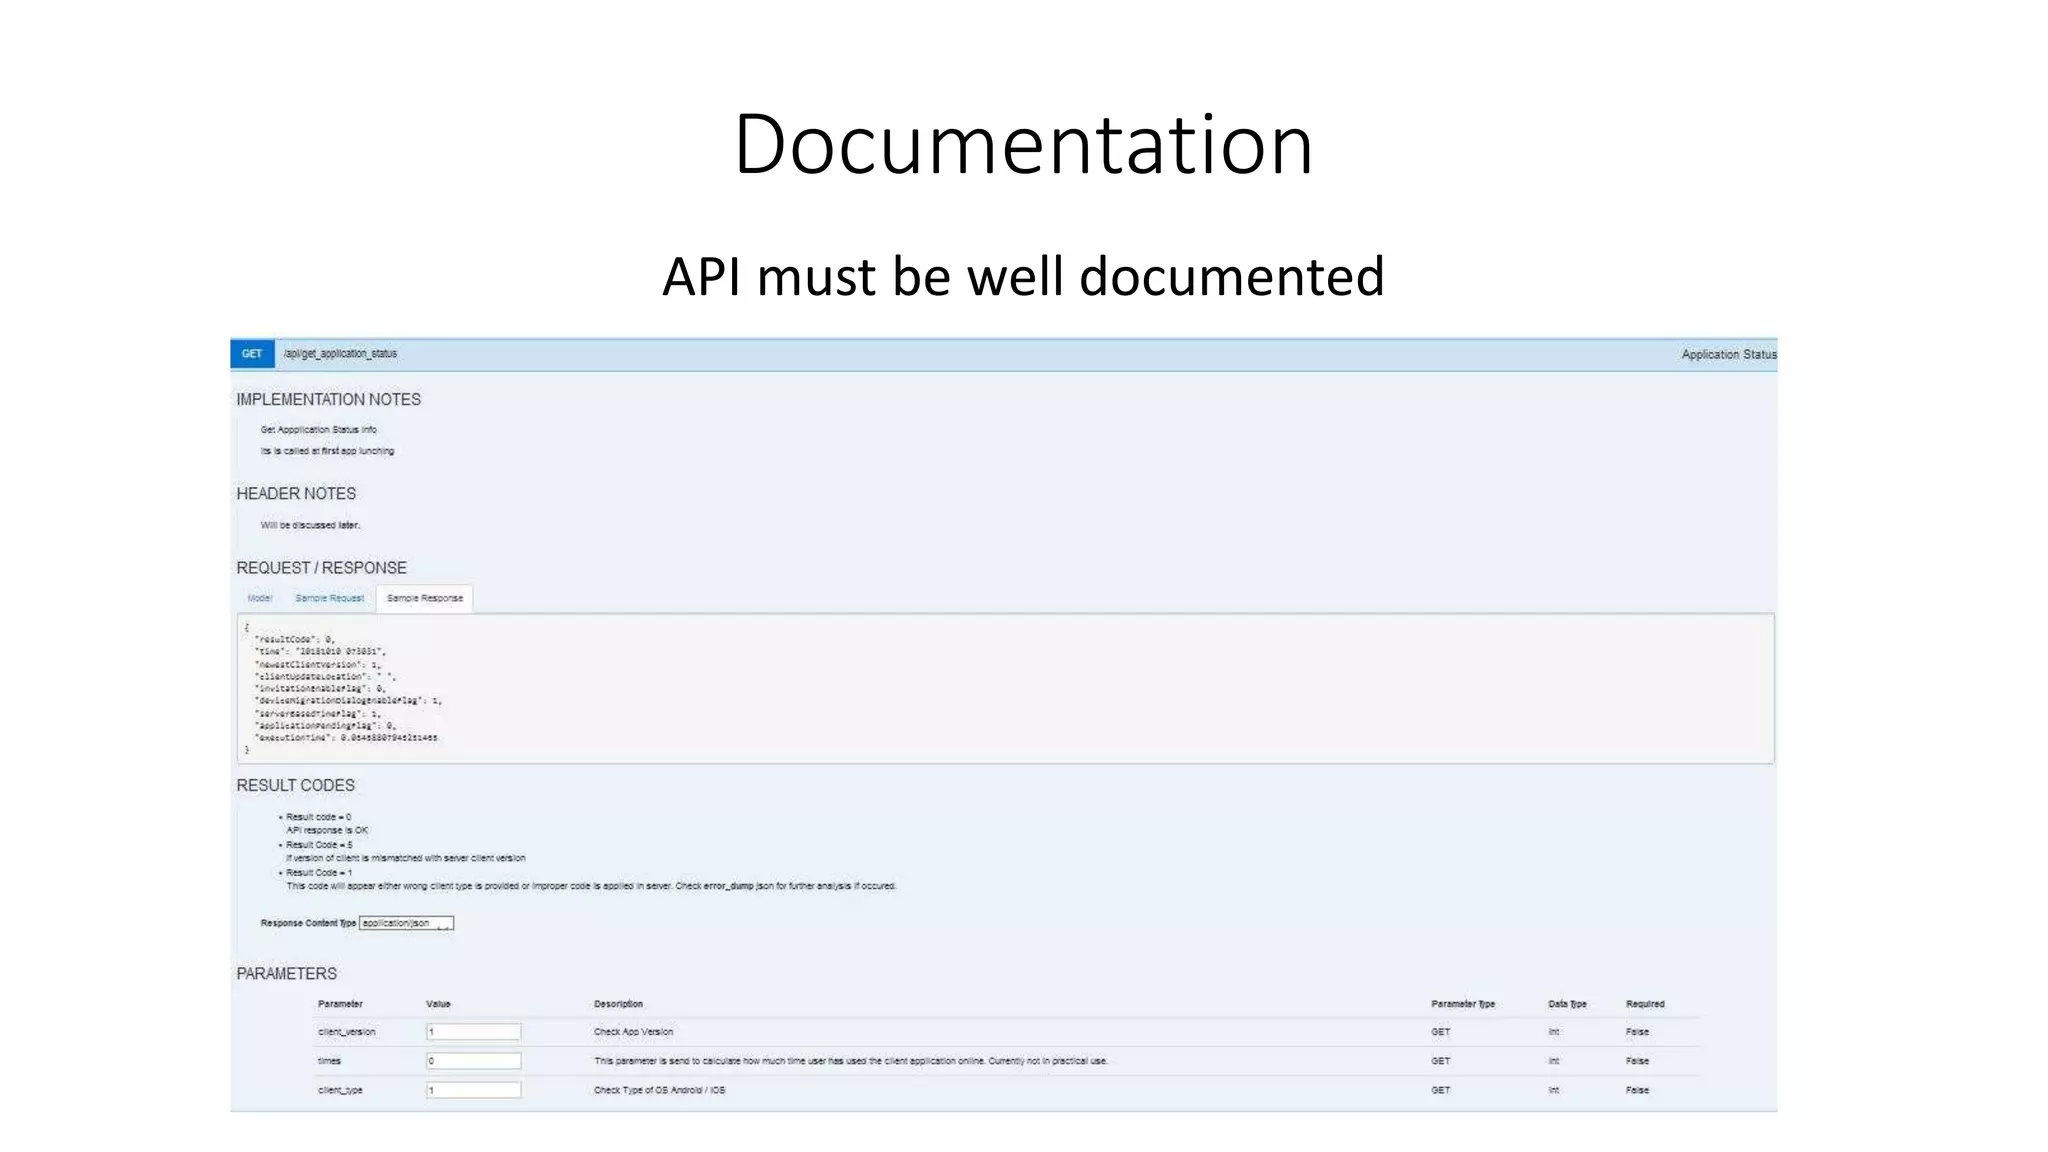Viewport: 2048px width, 1152px height.
Task: Open the /api/get_application_status endpoint path
Action: (x=340, y=354)
